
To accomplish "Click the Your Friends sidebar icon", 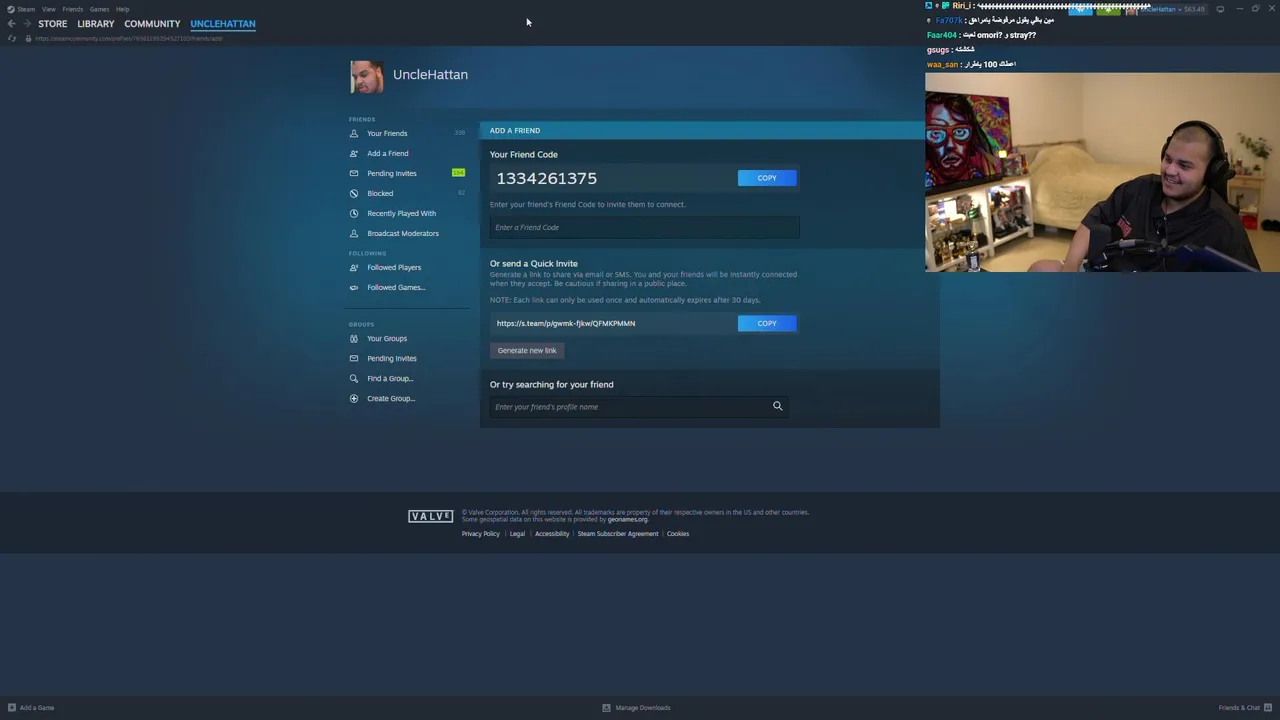I will (x=354, y=133).
